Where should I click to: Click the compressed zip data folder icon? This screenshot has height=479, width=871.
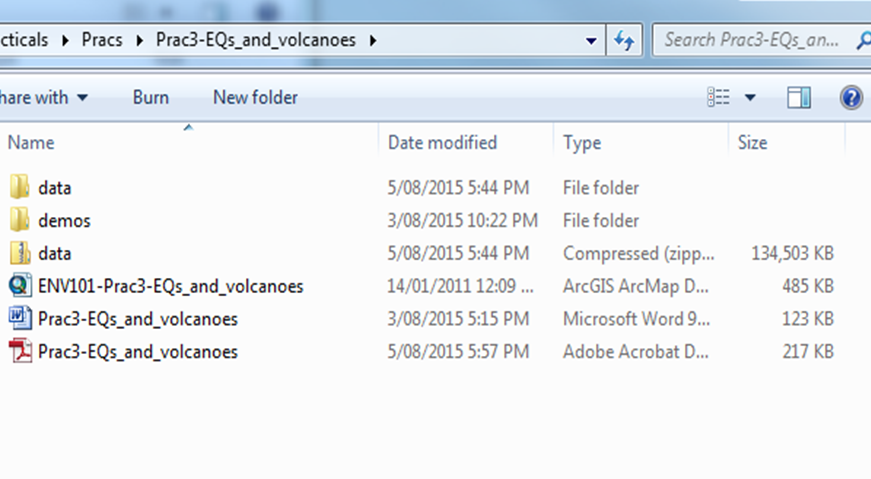pos(20,253)
